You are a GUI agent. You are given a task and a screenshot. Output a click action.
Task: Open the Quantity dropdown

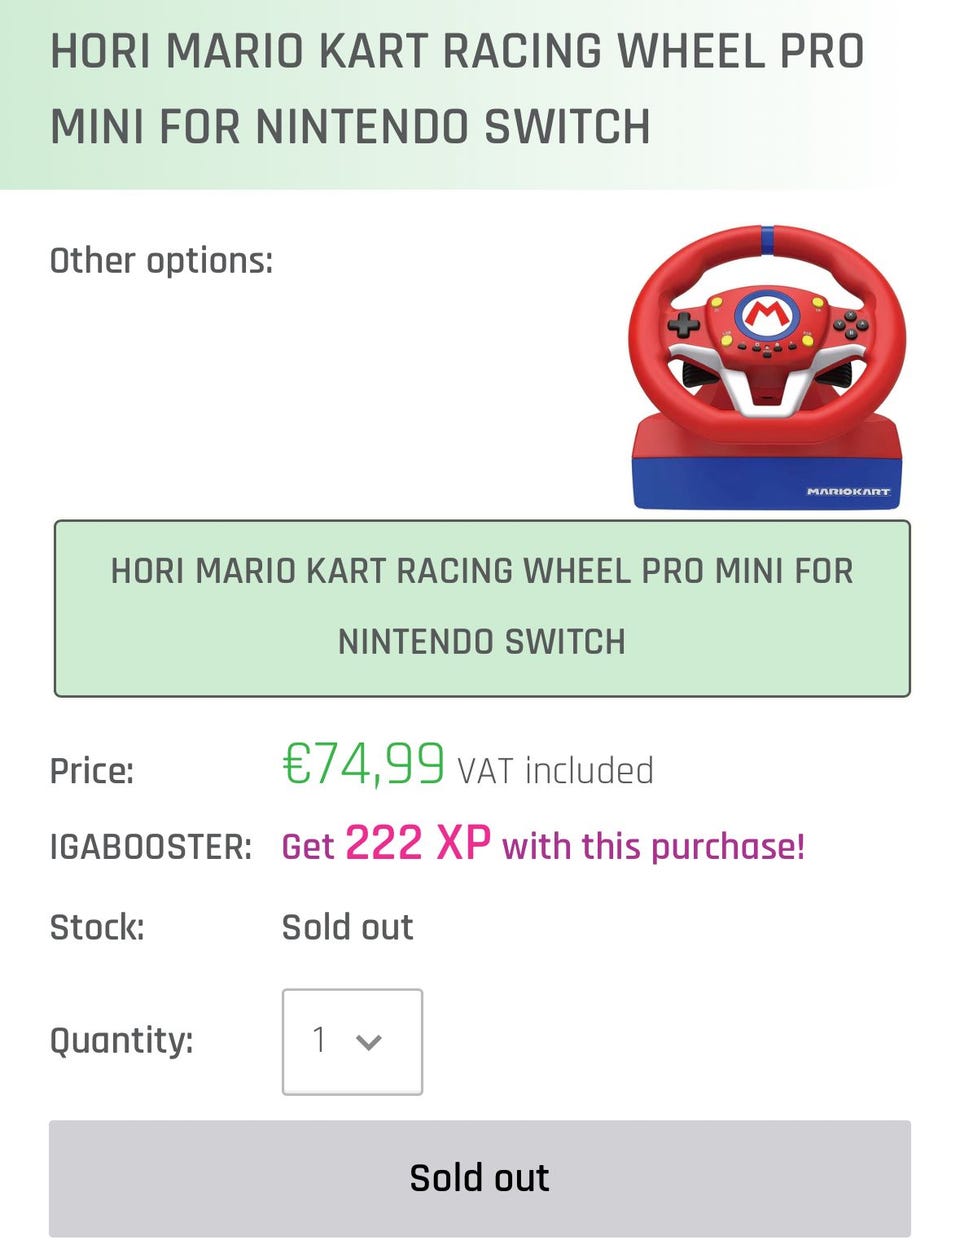pos(352,1041)
